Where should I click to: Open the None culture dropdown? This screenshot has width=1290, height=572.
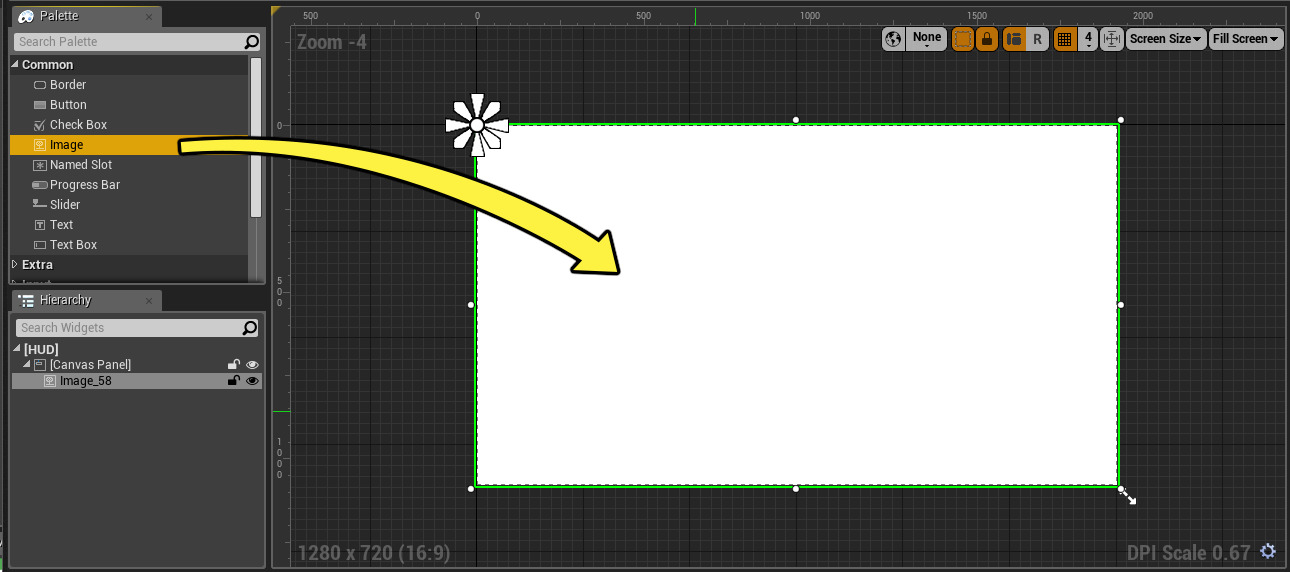(926, 39)
